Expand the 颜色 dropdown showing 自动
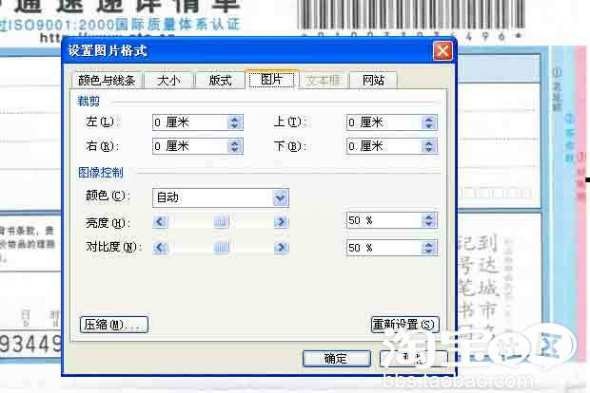 tap(280, 198)
